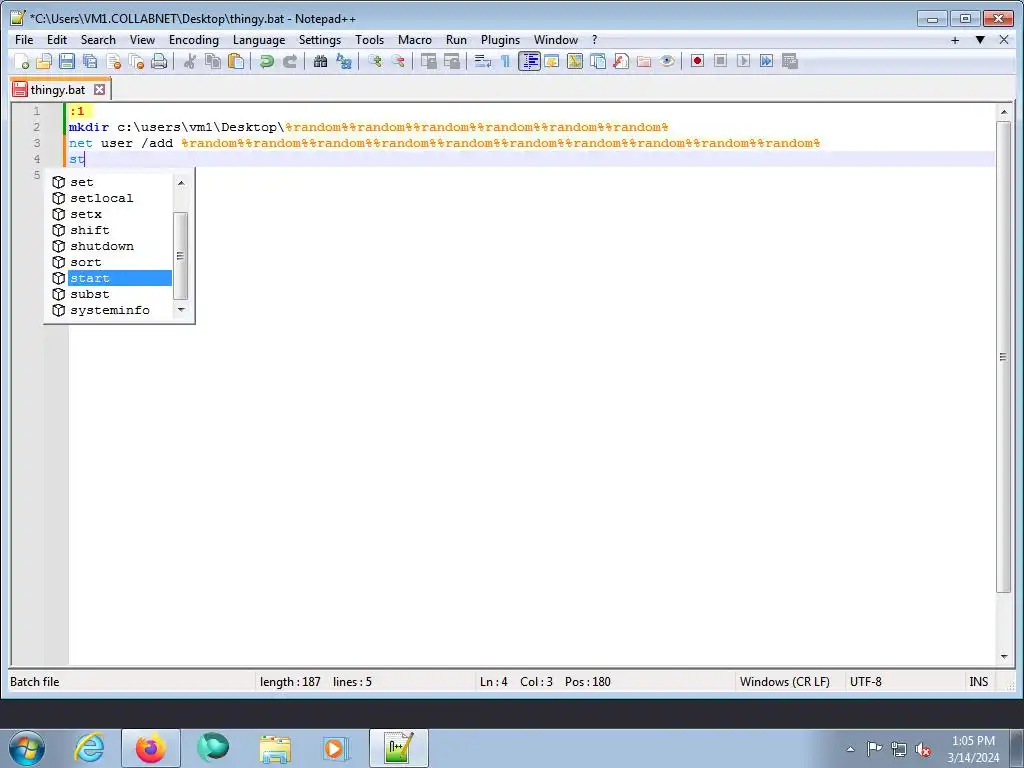Start macro recording with the red dot
The width and height of the screenshot is (1024, 768).
pyautogui.click(x=697, y=61)
